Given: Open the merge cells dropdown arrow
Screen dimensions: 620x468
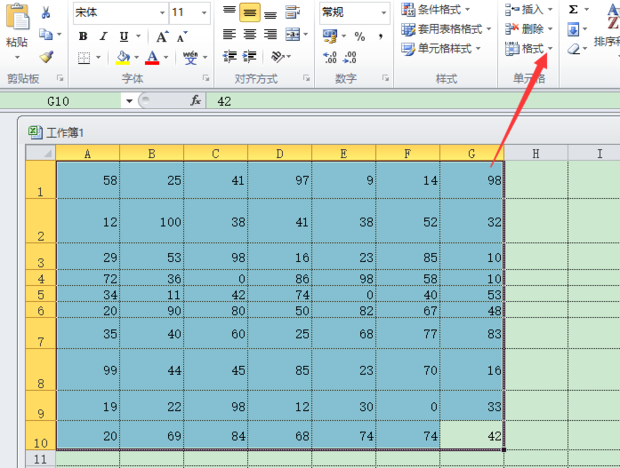Looking at the screenshot, I should click(306, 35).
